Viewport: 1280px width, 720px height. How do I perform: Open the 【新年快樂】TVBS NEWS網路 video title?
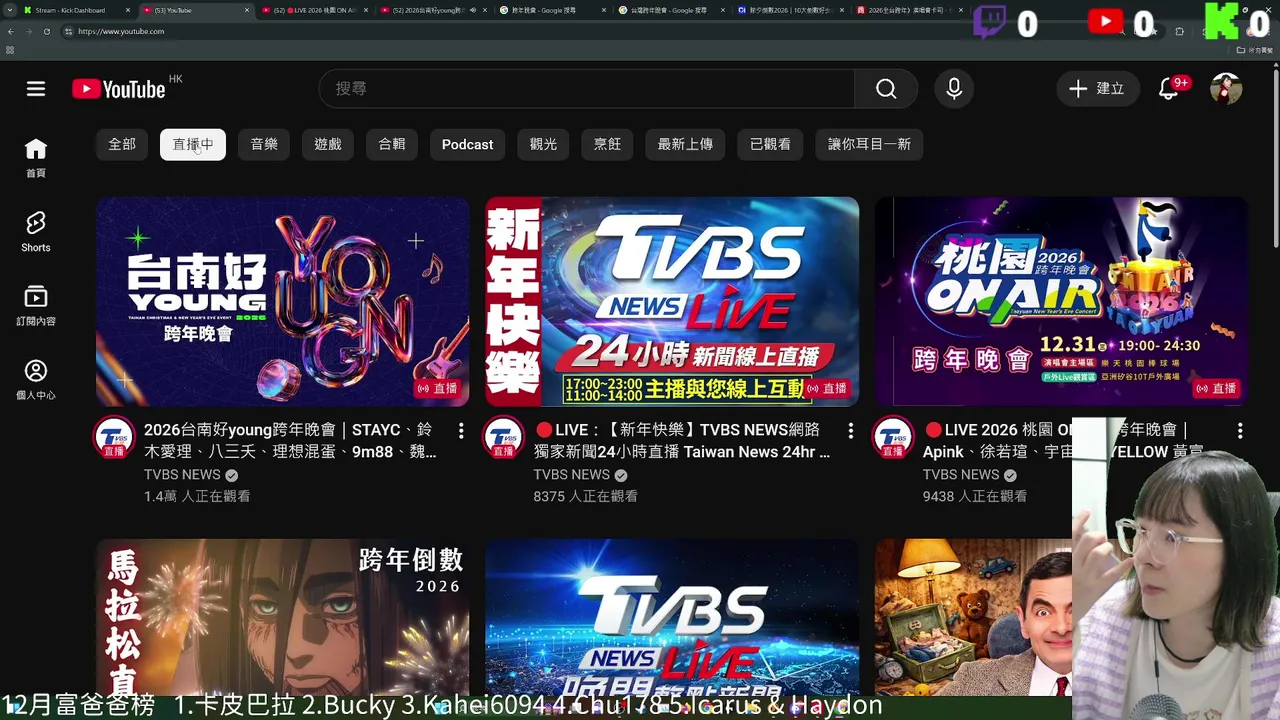[x=682, y=441]
